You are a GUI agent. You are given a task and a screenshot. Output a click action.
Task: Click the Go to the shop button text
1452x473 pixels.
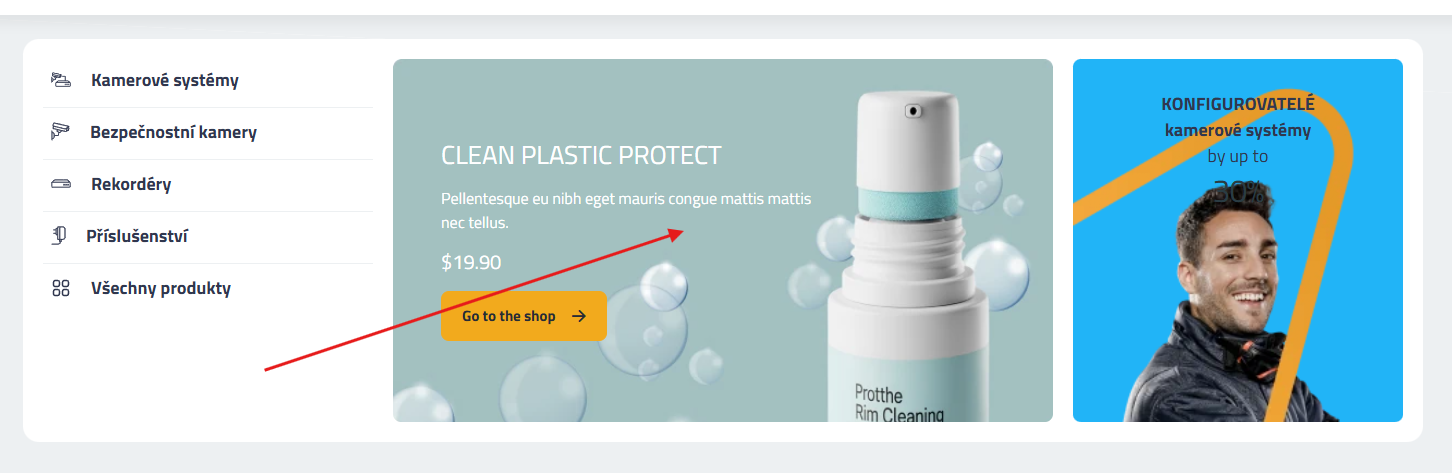tap(508, 316)
